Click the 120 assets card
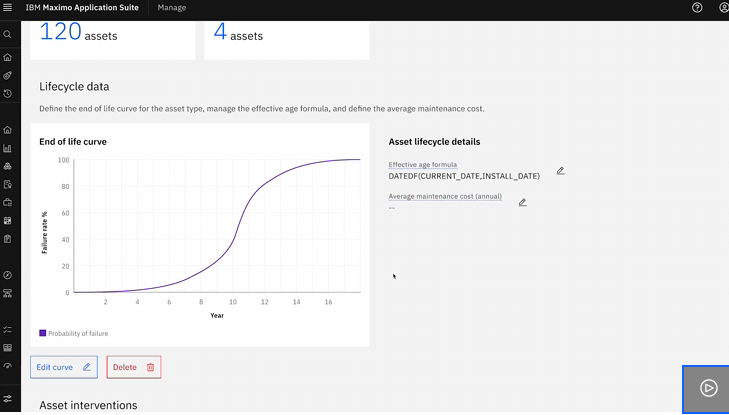This screenshot has height=415, width=729. click(x=113, y=40)
